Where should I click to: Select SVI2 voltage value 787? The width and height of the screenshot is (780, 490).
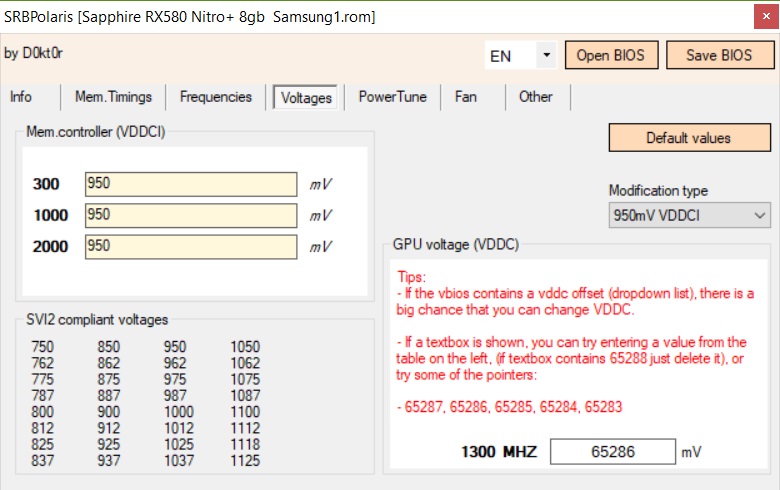[x=42, y=395]
